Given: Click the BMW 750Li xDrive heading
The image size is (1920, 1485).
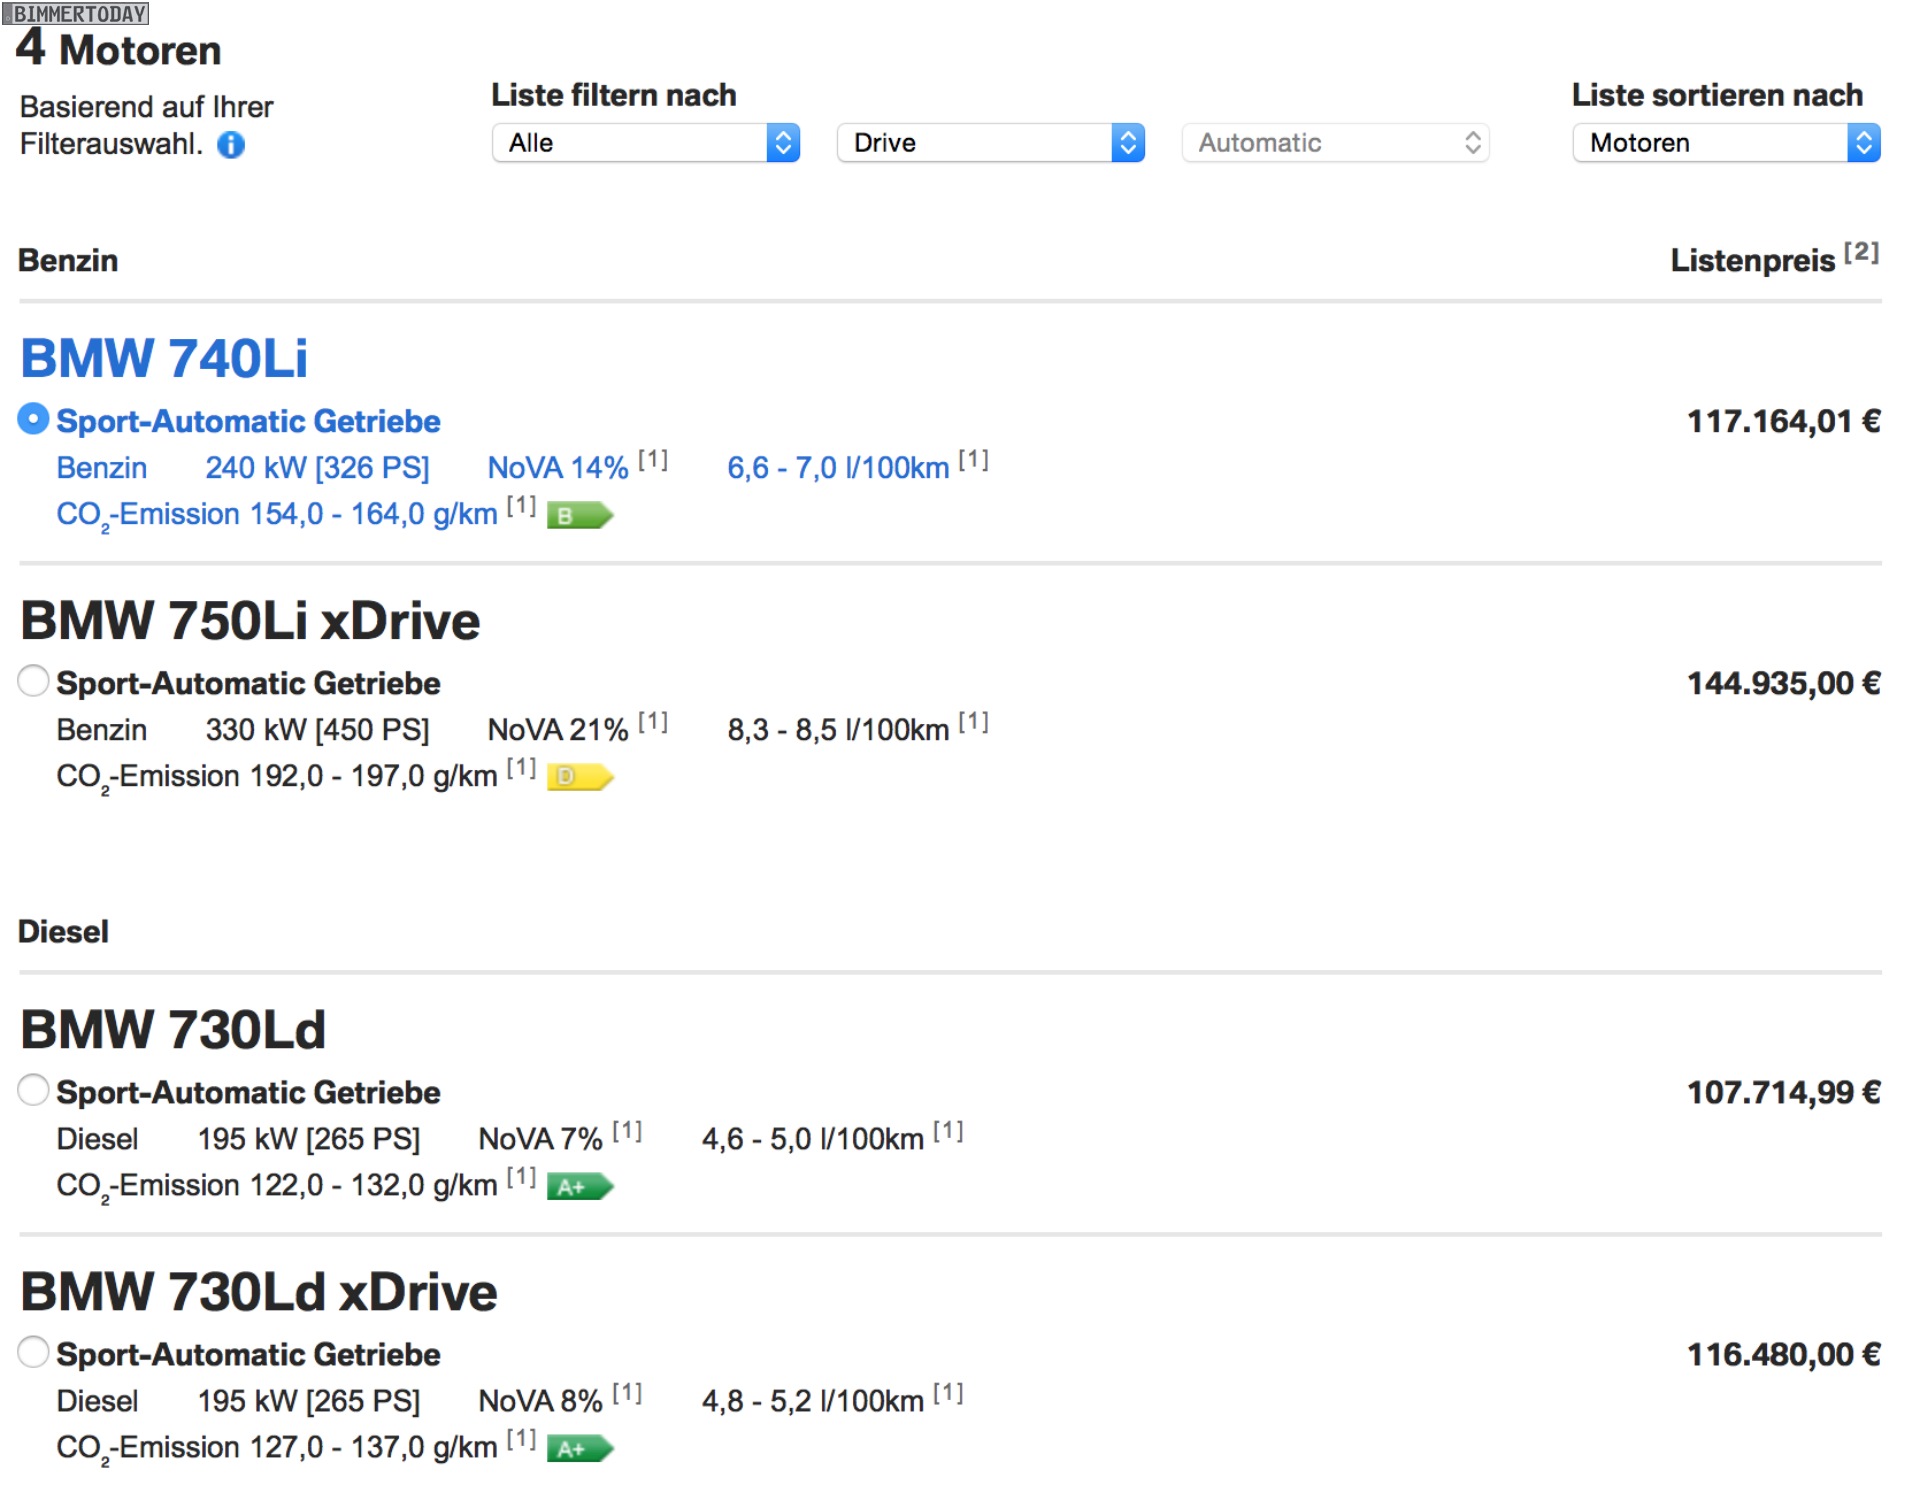Looking at the screenshot, I should click(250, 620).
